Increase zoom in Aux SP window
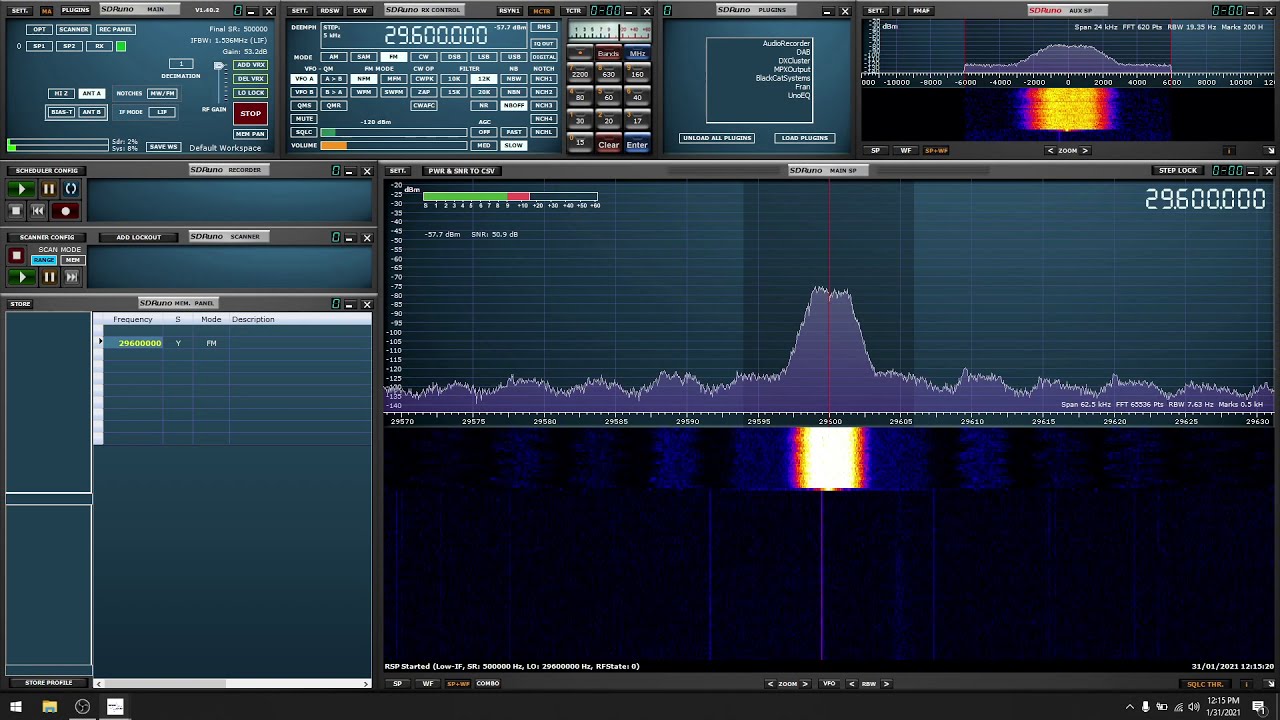This screenshot has height=720, width=1280. click(1085, 151)
